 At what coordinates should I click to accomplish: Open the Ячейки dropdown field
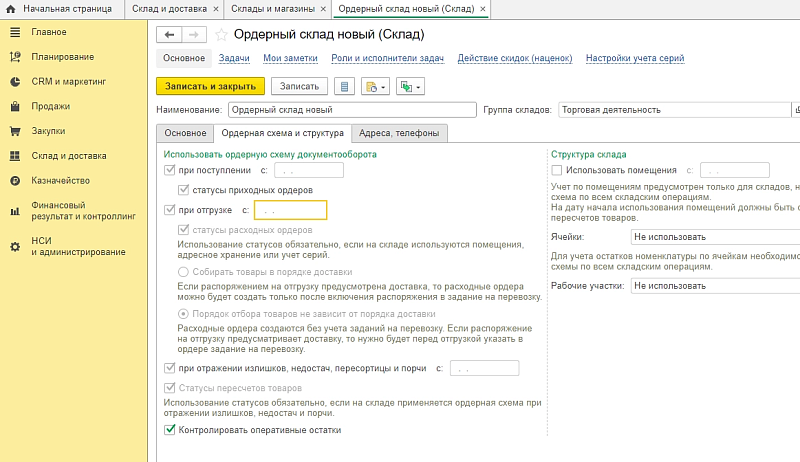(x=714, y=237)
